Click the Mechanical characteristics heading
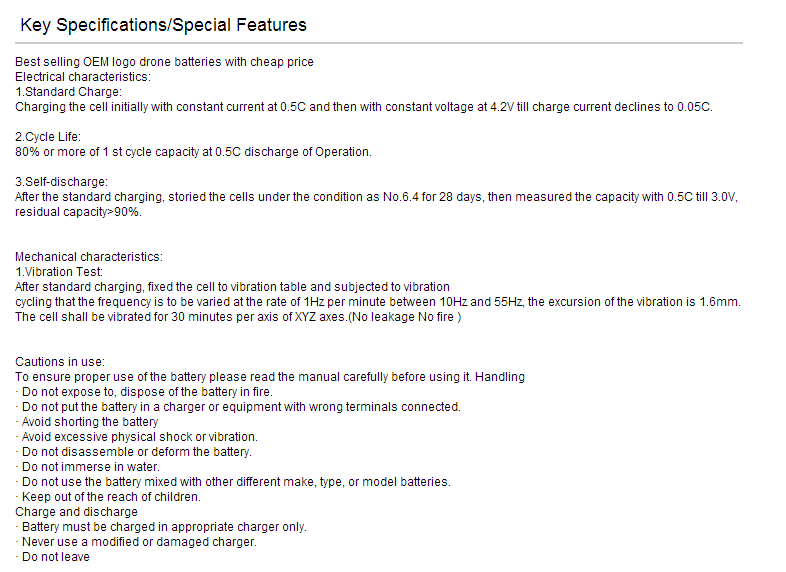The width and height of the screenshot is (786, 572). click(x=89, y=257)
